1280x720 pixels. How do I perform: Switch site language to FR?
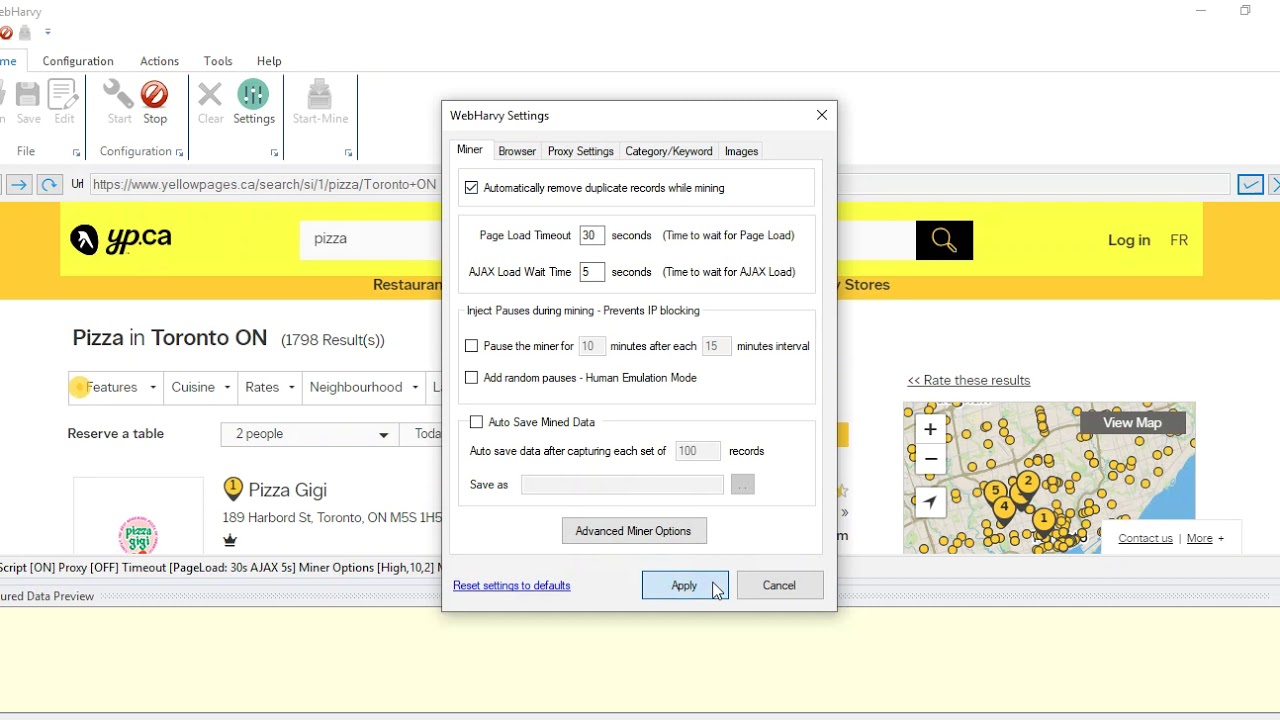(x=1179, y=240)
